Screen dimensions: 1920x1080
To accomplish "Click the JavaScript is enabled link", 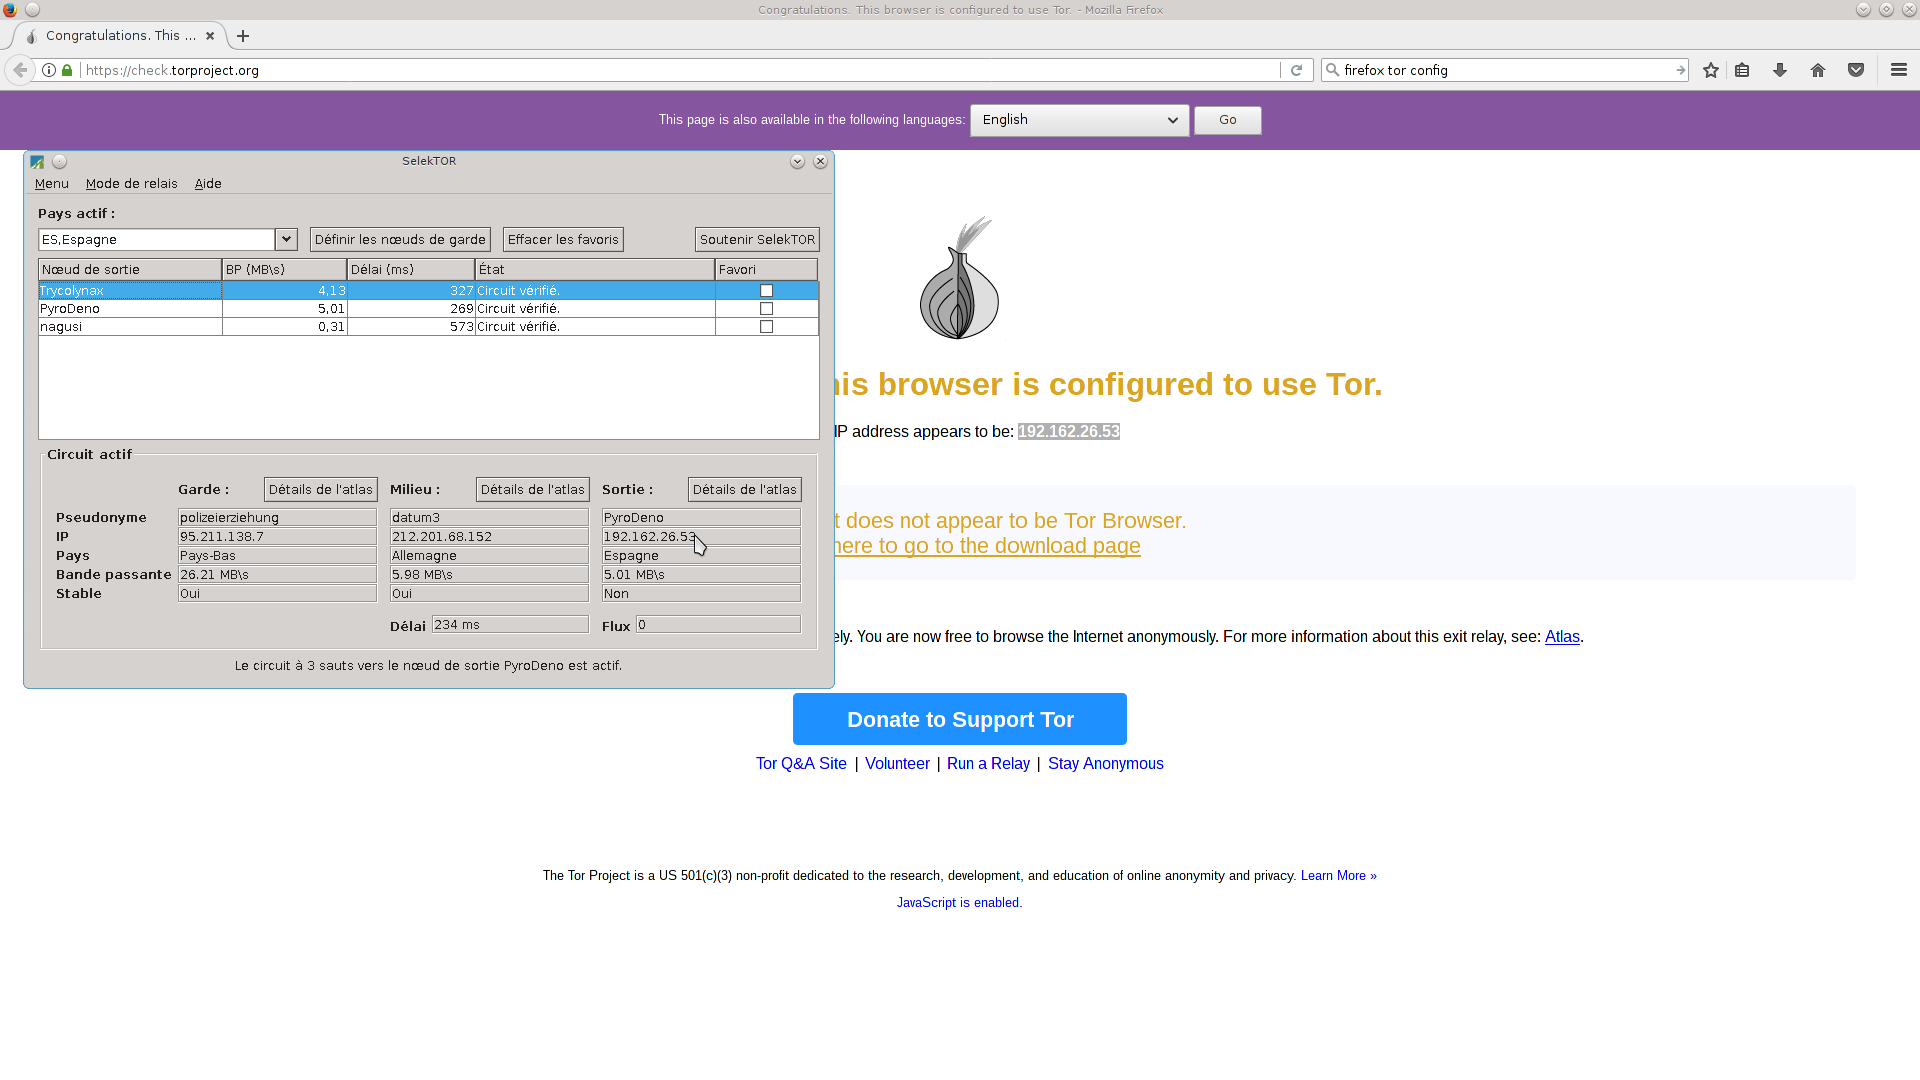I will [959, 903].
